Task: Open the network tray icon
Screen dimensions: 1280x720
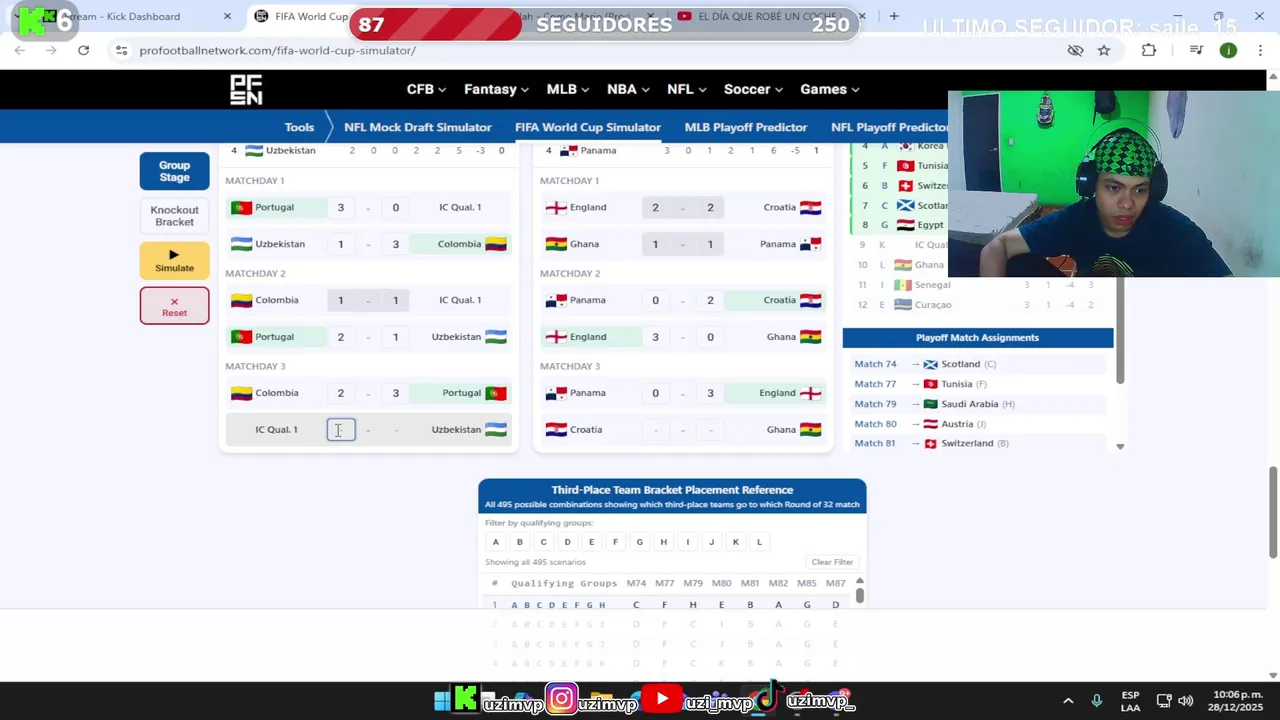Action: coord(1164,701)
